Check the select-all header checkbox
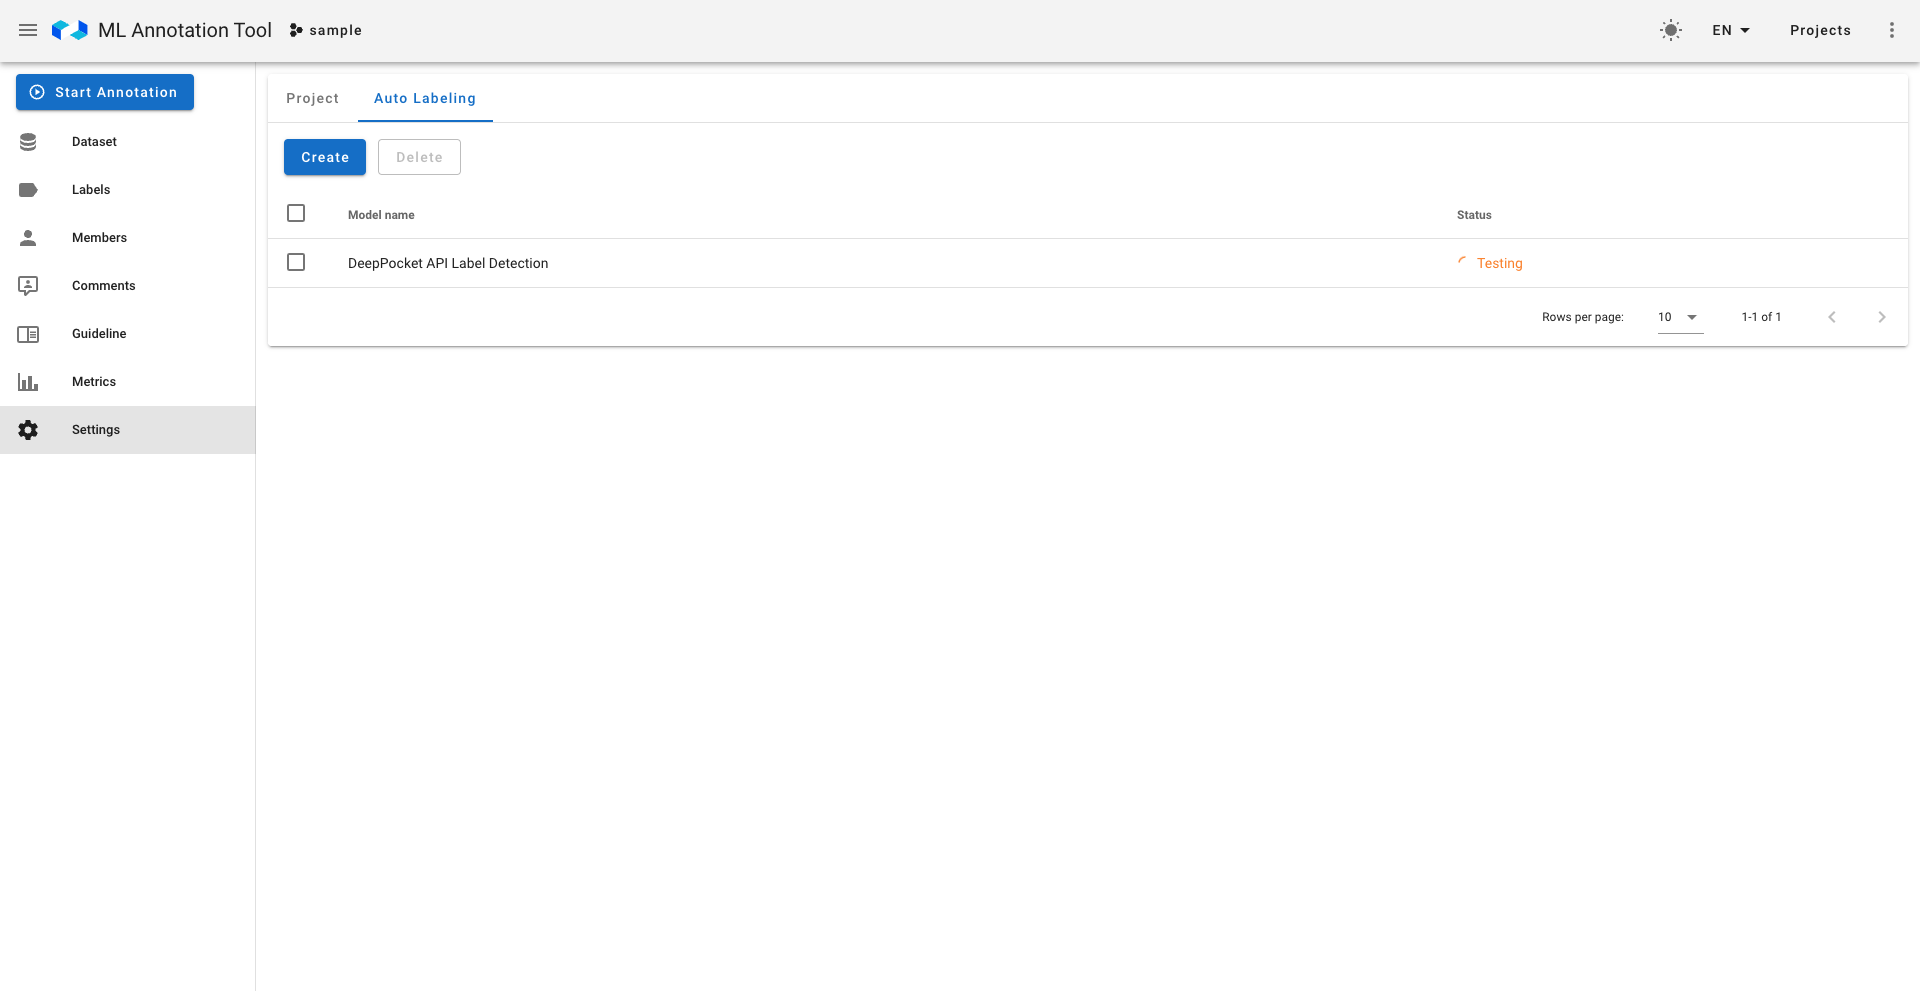 coord(296,213)
